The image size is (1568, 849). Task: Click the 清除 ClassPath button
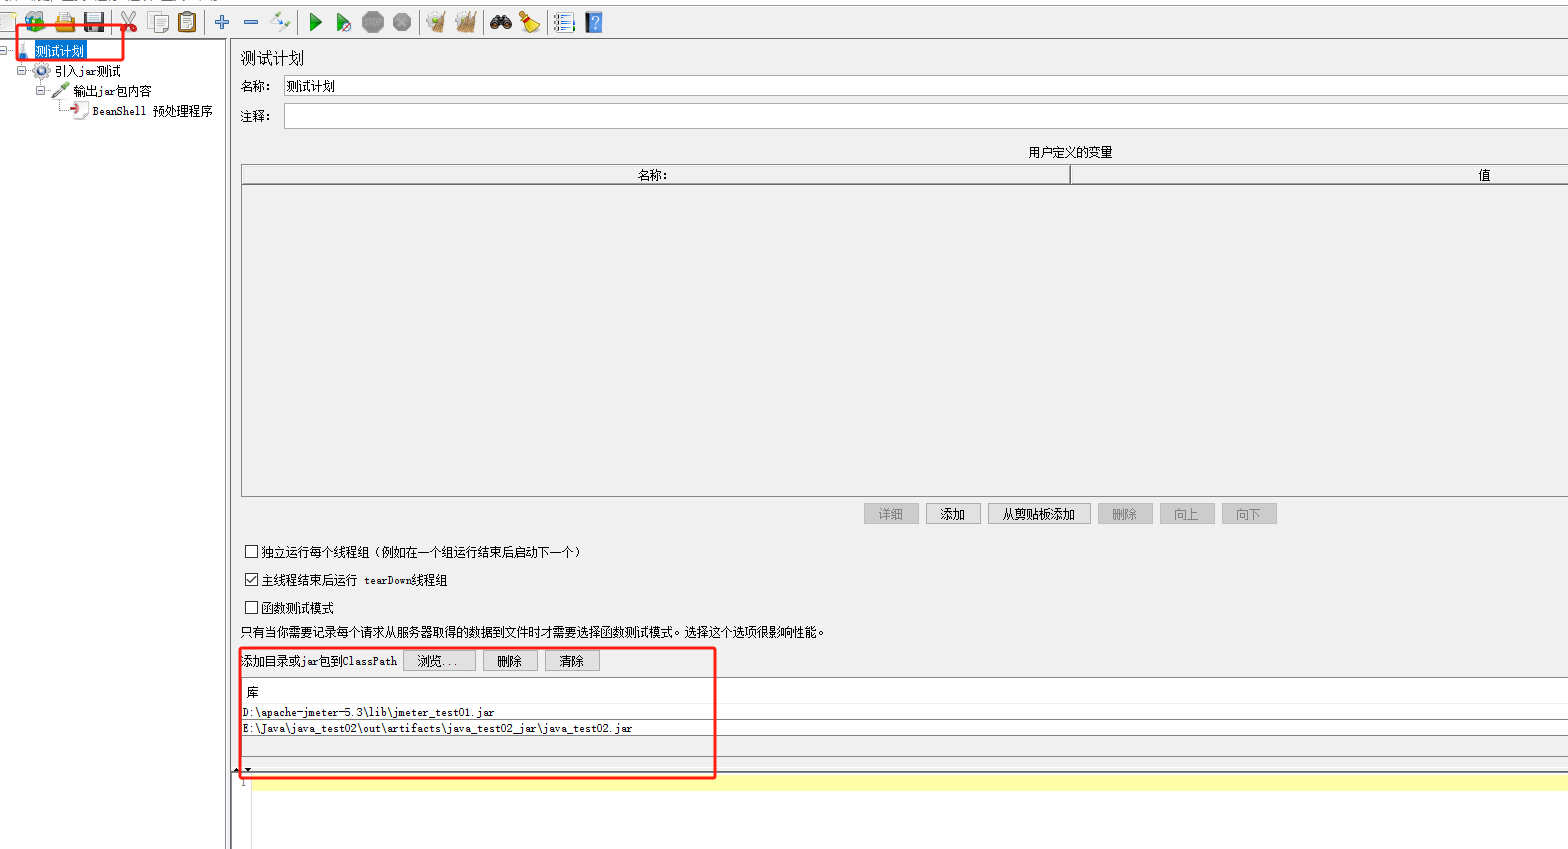click(572, 661)
